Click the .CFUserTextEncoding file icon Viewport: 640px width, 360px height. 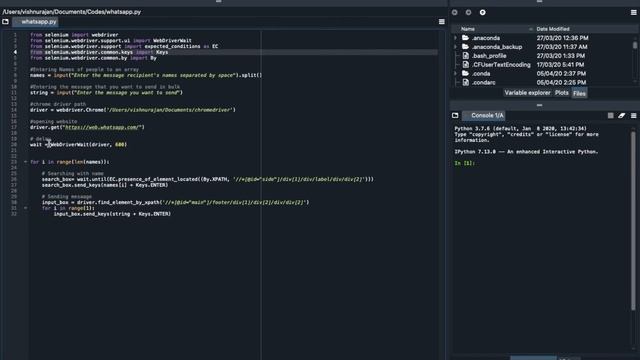(465, 64)
